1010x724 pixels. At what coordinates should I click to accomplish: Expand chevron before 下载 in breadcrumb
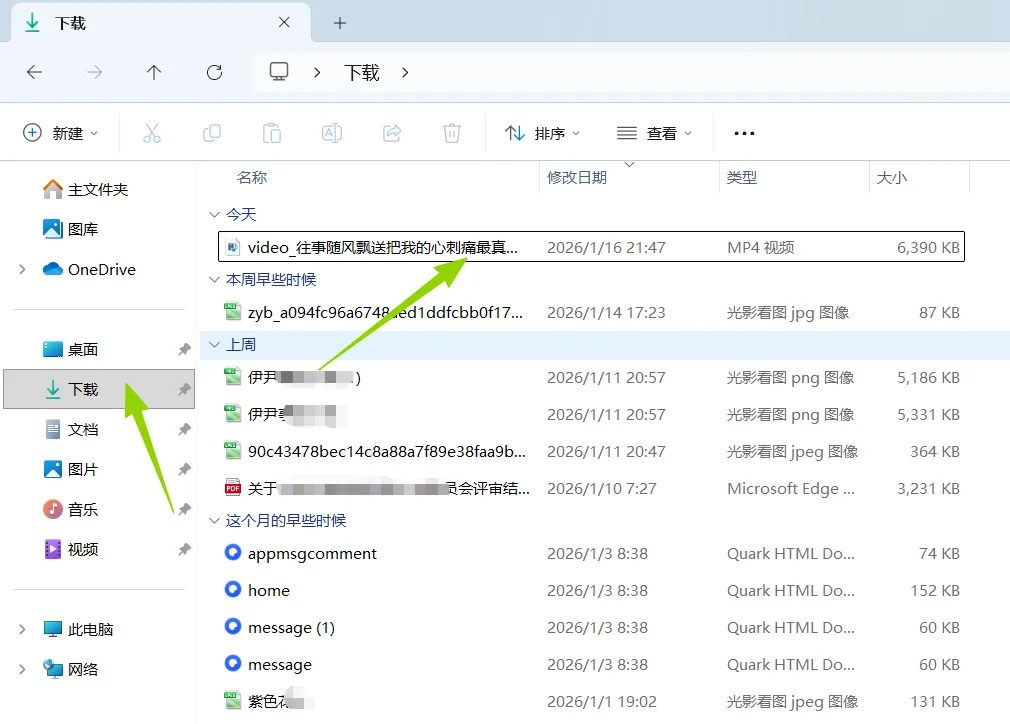click(317, 72)
